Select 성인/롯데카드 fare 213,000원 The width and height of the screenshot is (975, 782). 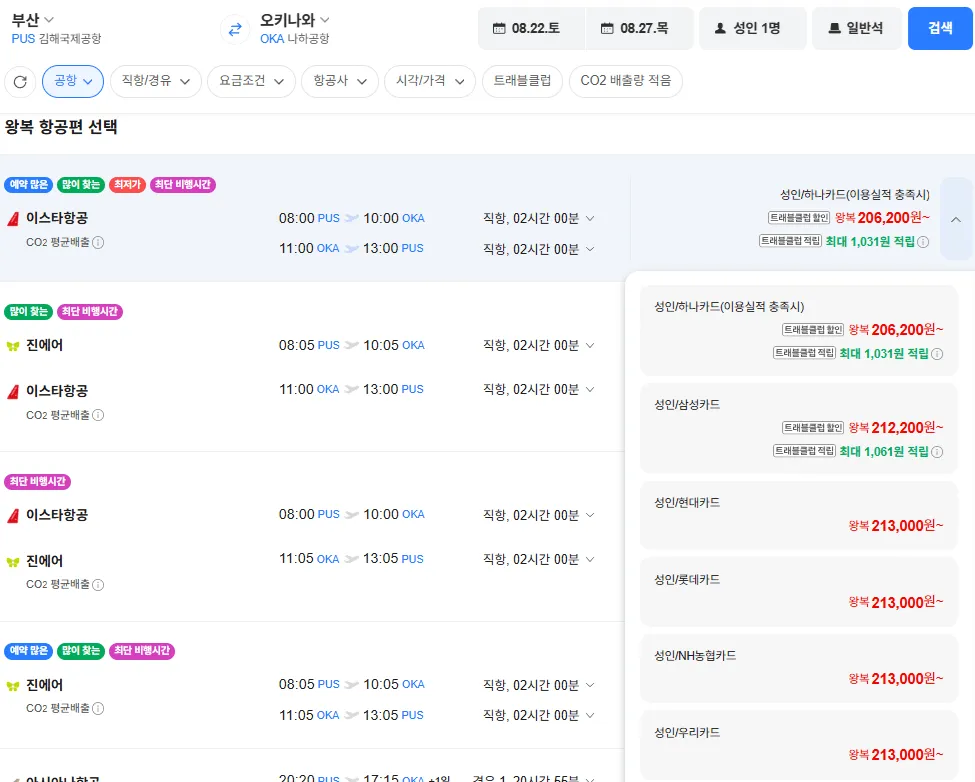click(798, 592)
